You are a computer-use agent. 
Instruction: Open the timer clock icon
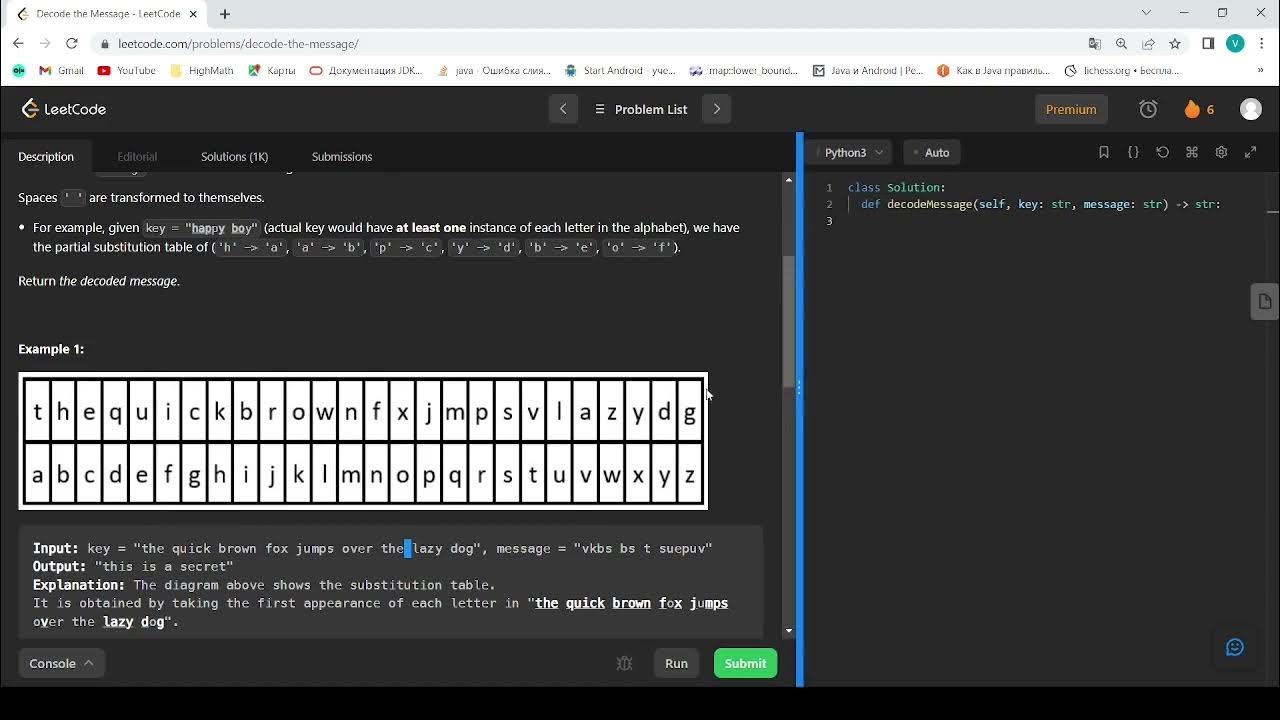[x=1148, y=109]
